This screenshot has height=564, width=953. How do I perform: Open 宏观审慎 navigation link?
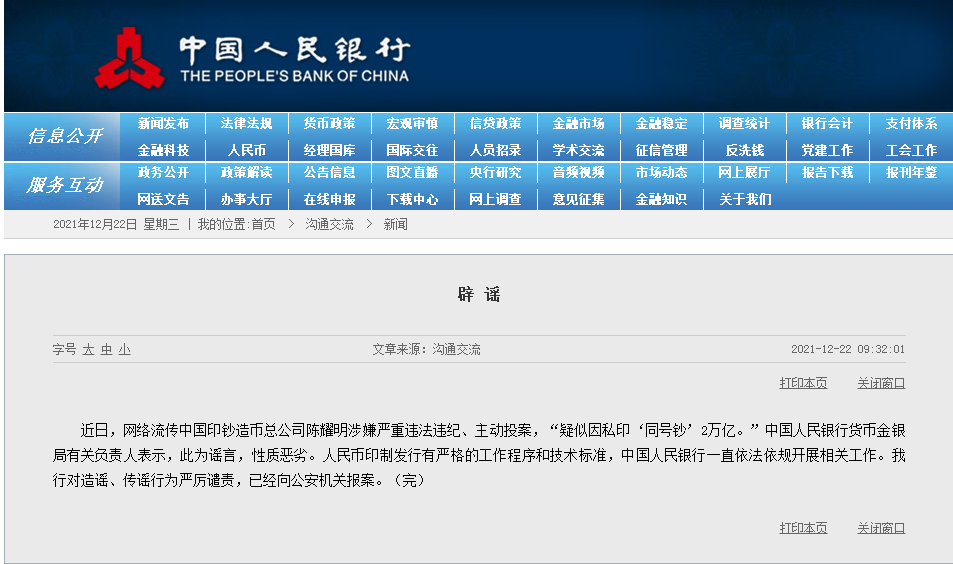click(412, 123)
